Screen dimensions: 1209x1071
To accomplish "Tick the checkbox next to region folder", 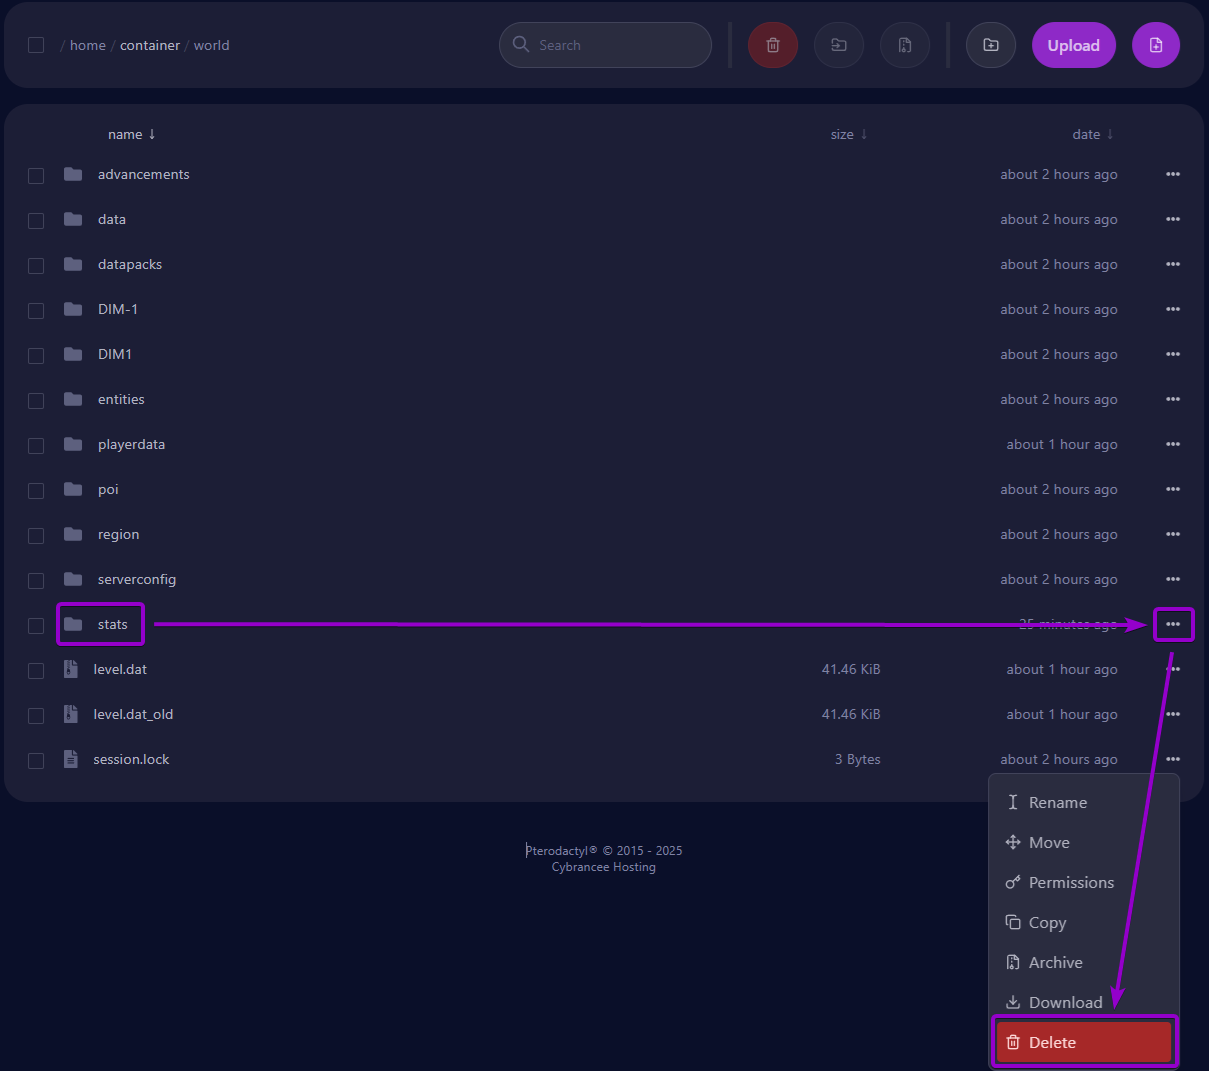I will [36, 535].
